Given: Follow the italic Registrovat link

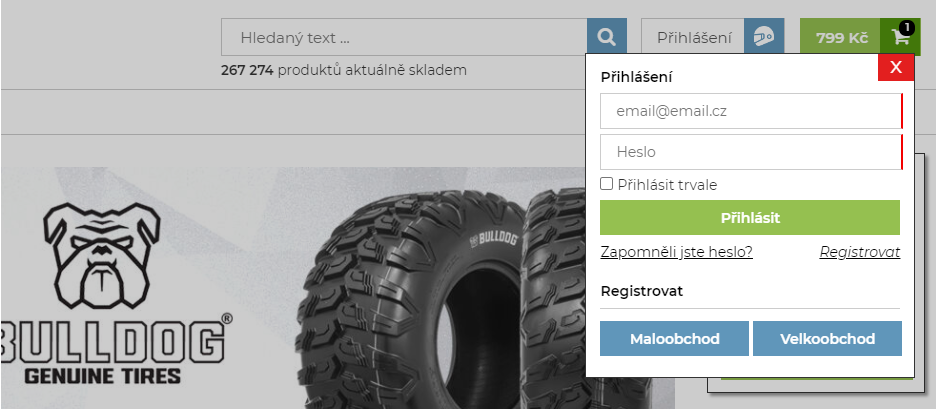Looking at the screenshot, I should pyautogui.click(x=860, y=252).
